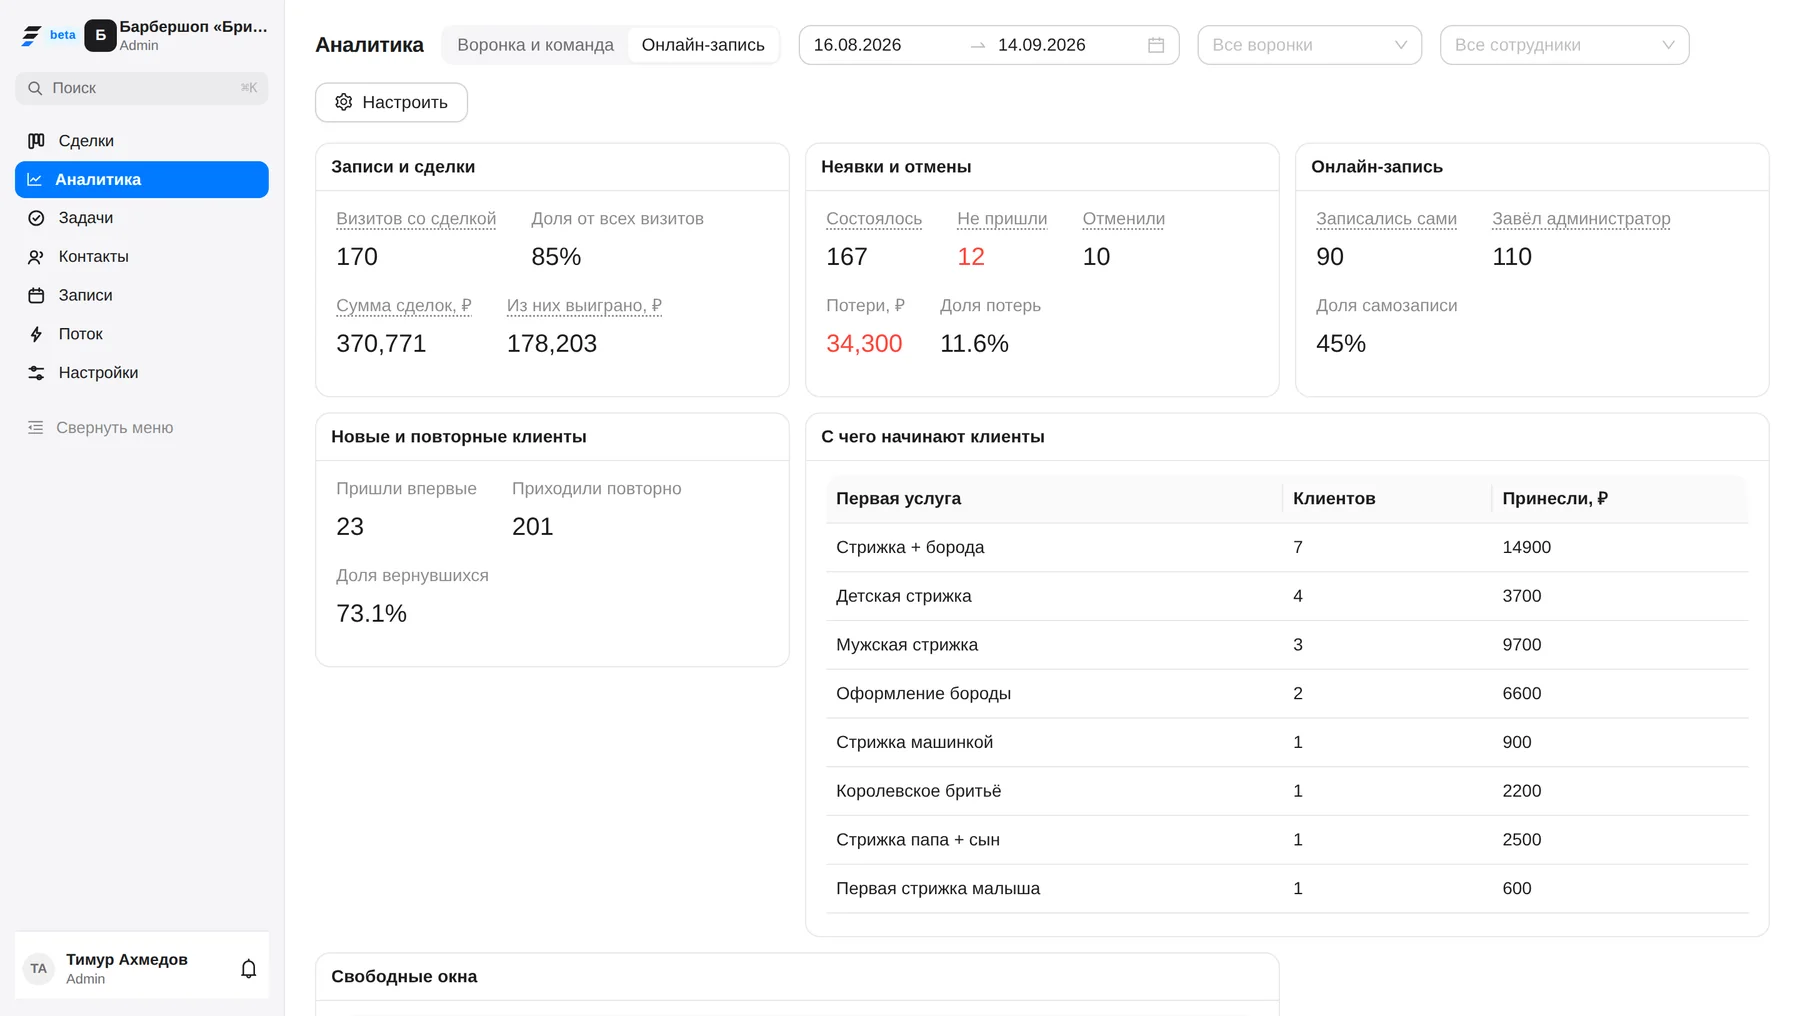Click the Состоялось metric label
The width and height of the screenshot is (1800, 1016).
click(874, 219)
